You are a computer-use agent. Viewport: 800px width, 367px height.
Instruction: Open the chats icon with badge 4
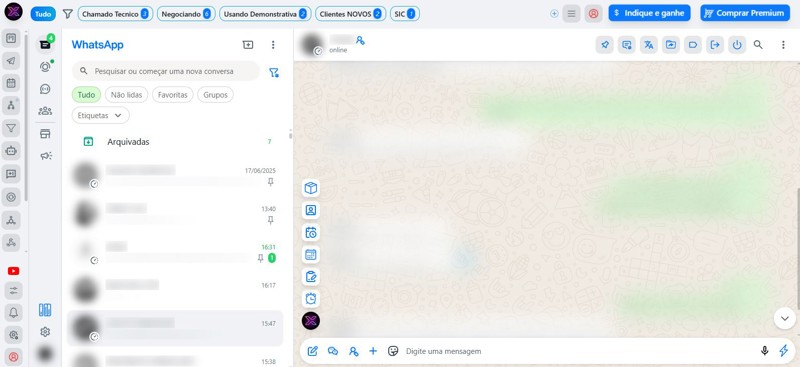45,44
